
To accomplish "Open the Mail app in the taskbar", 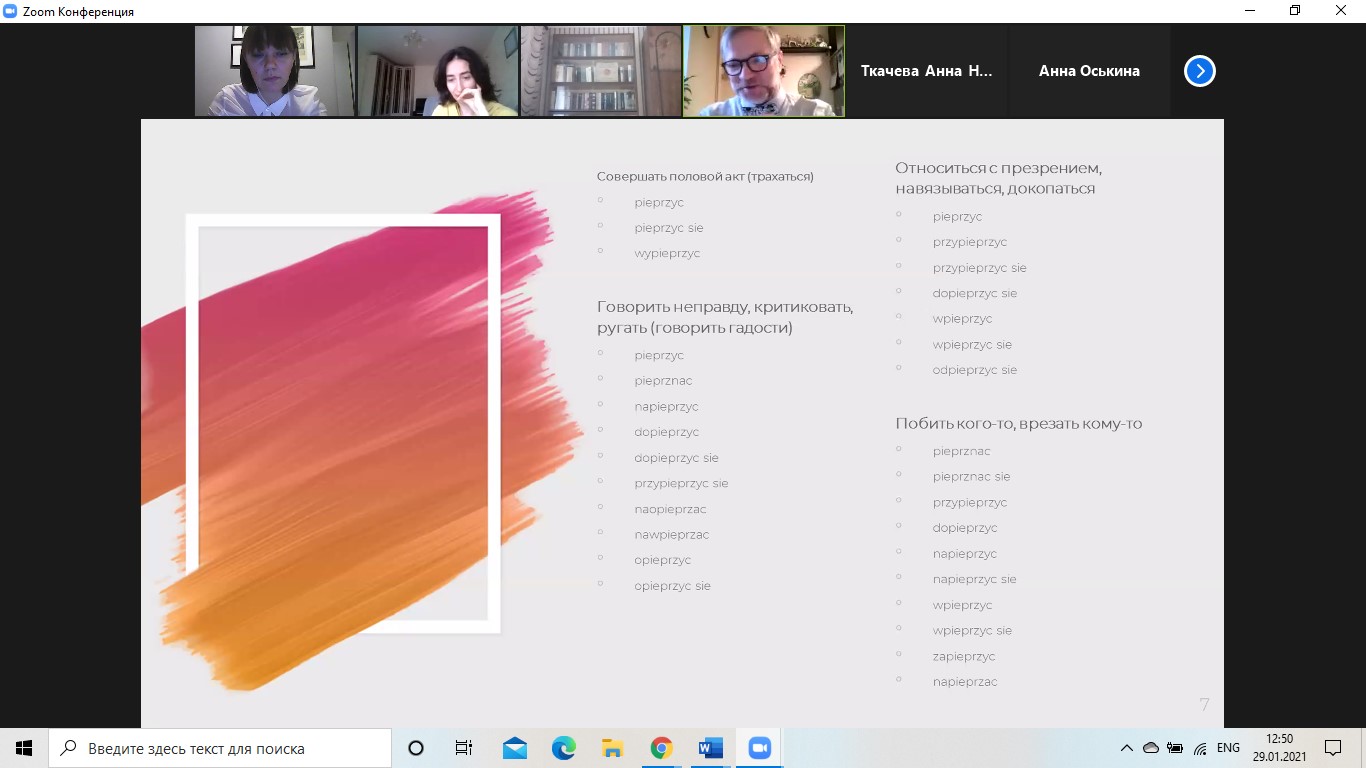I will point(515,748).
